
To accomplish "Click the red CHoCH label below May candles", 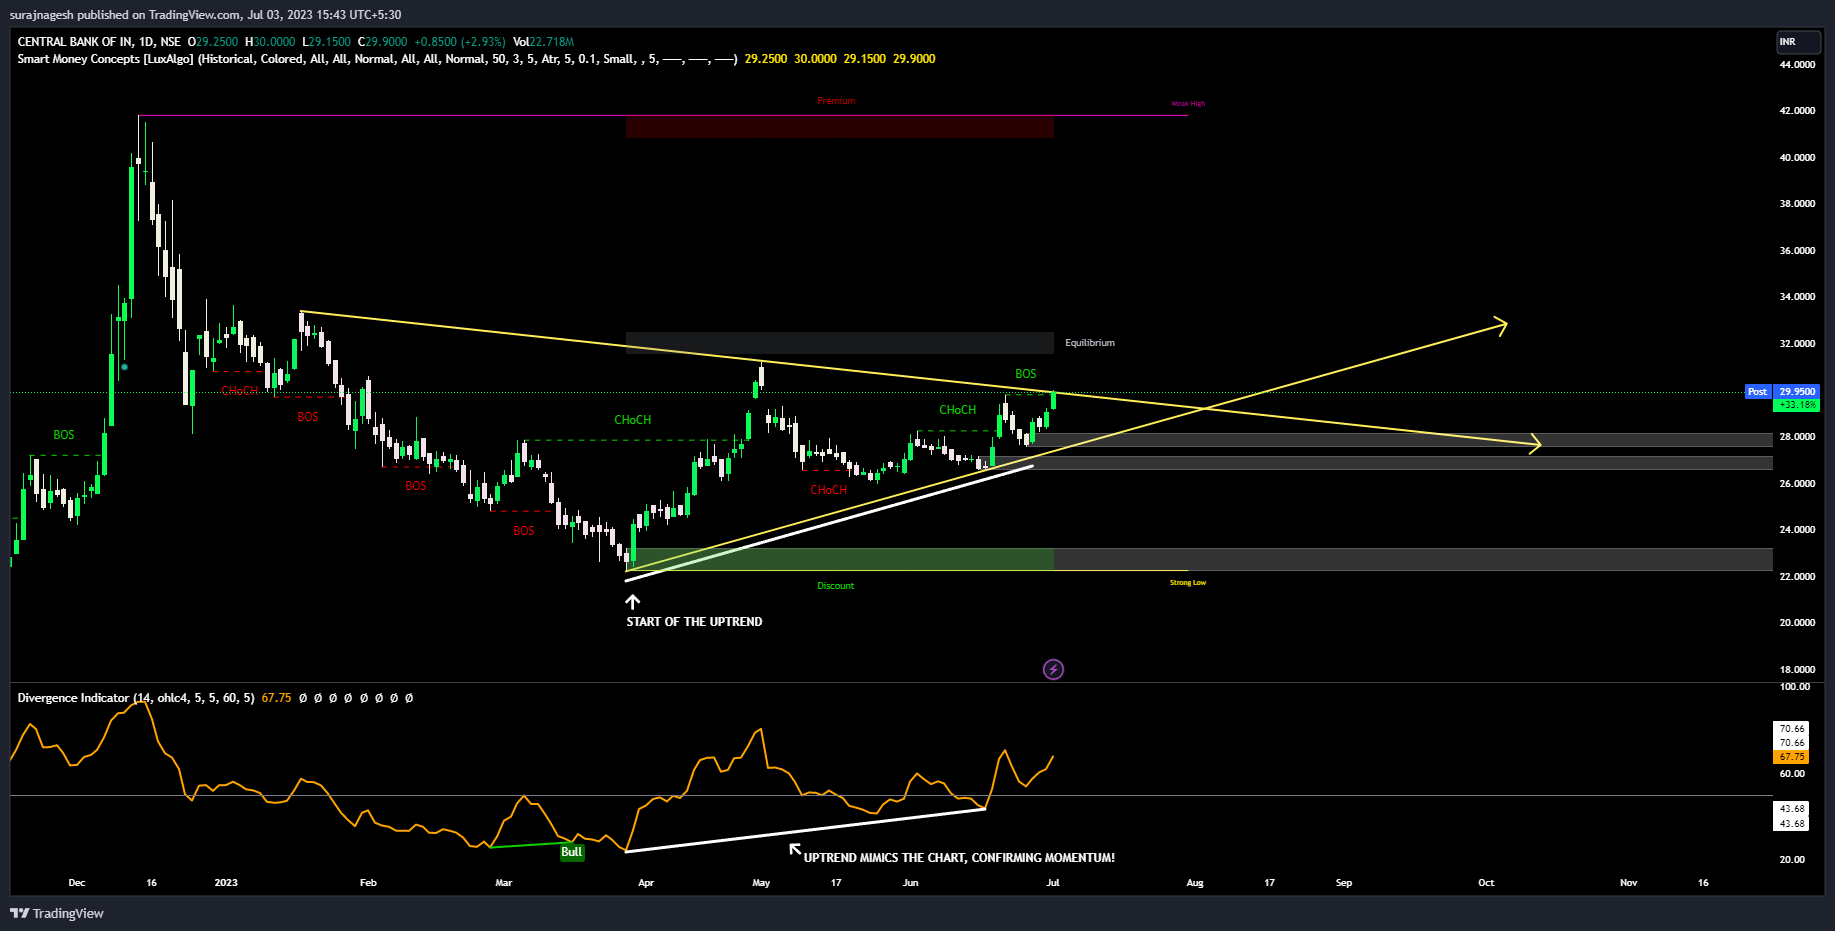I will pos(828,490).
